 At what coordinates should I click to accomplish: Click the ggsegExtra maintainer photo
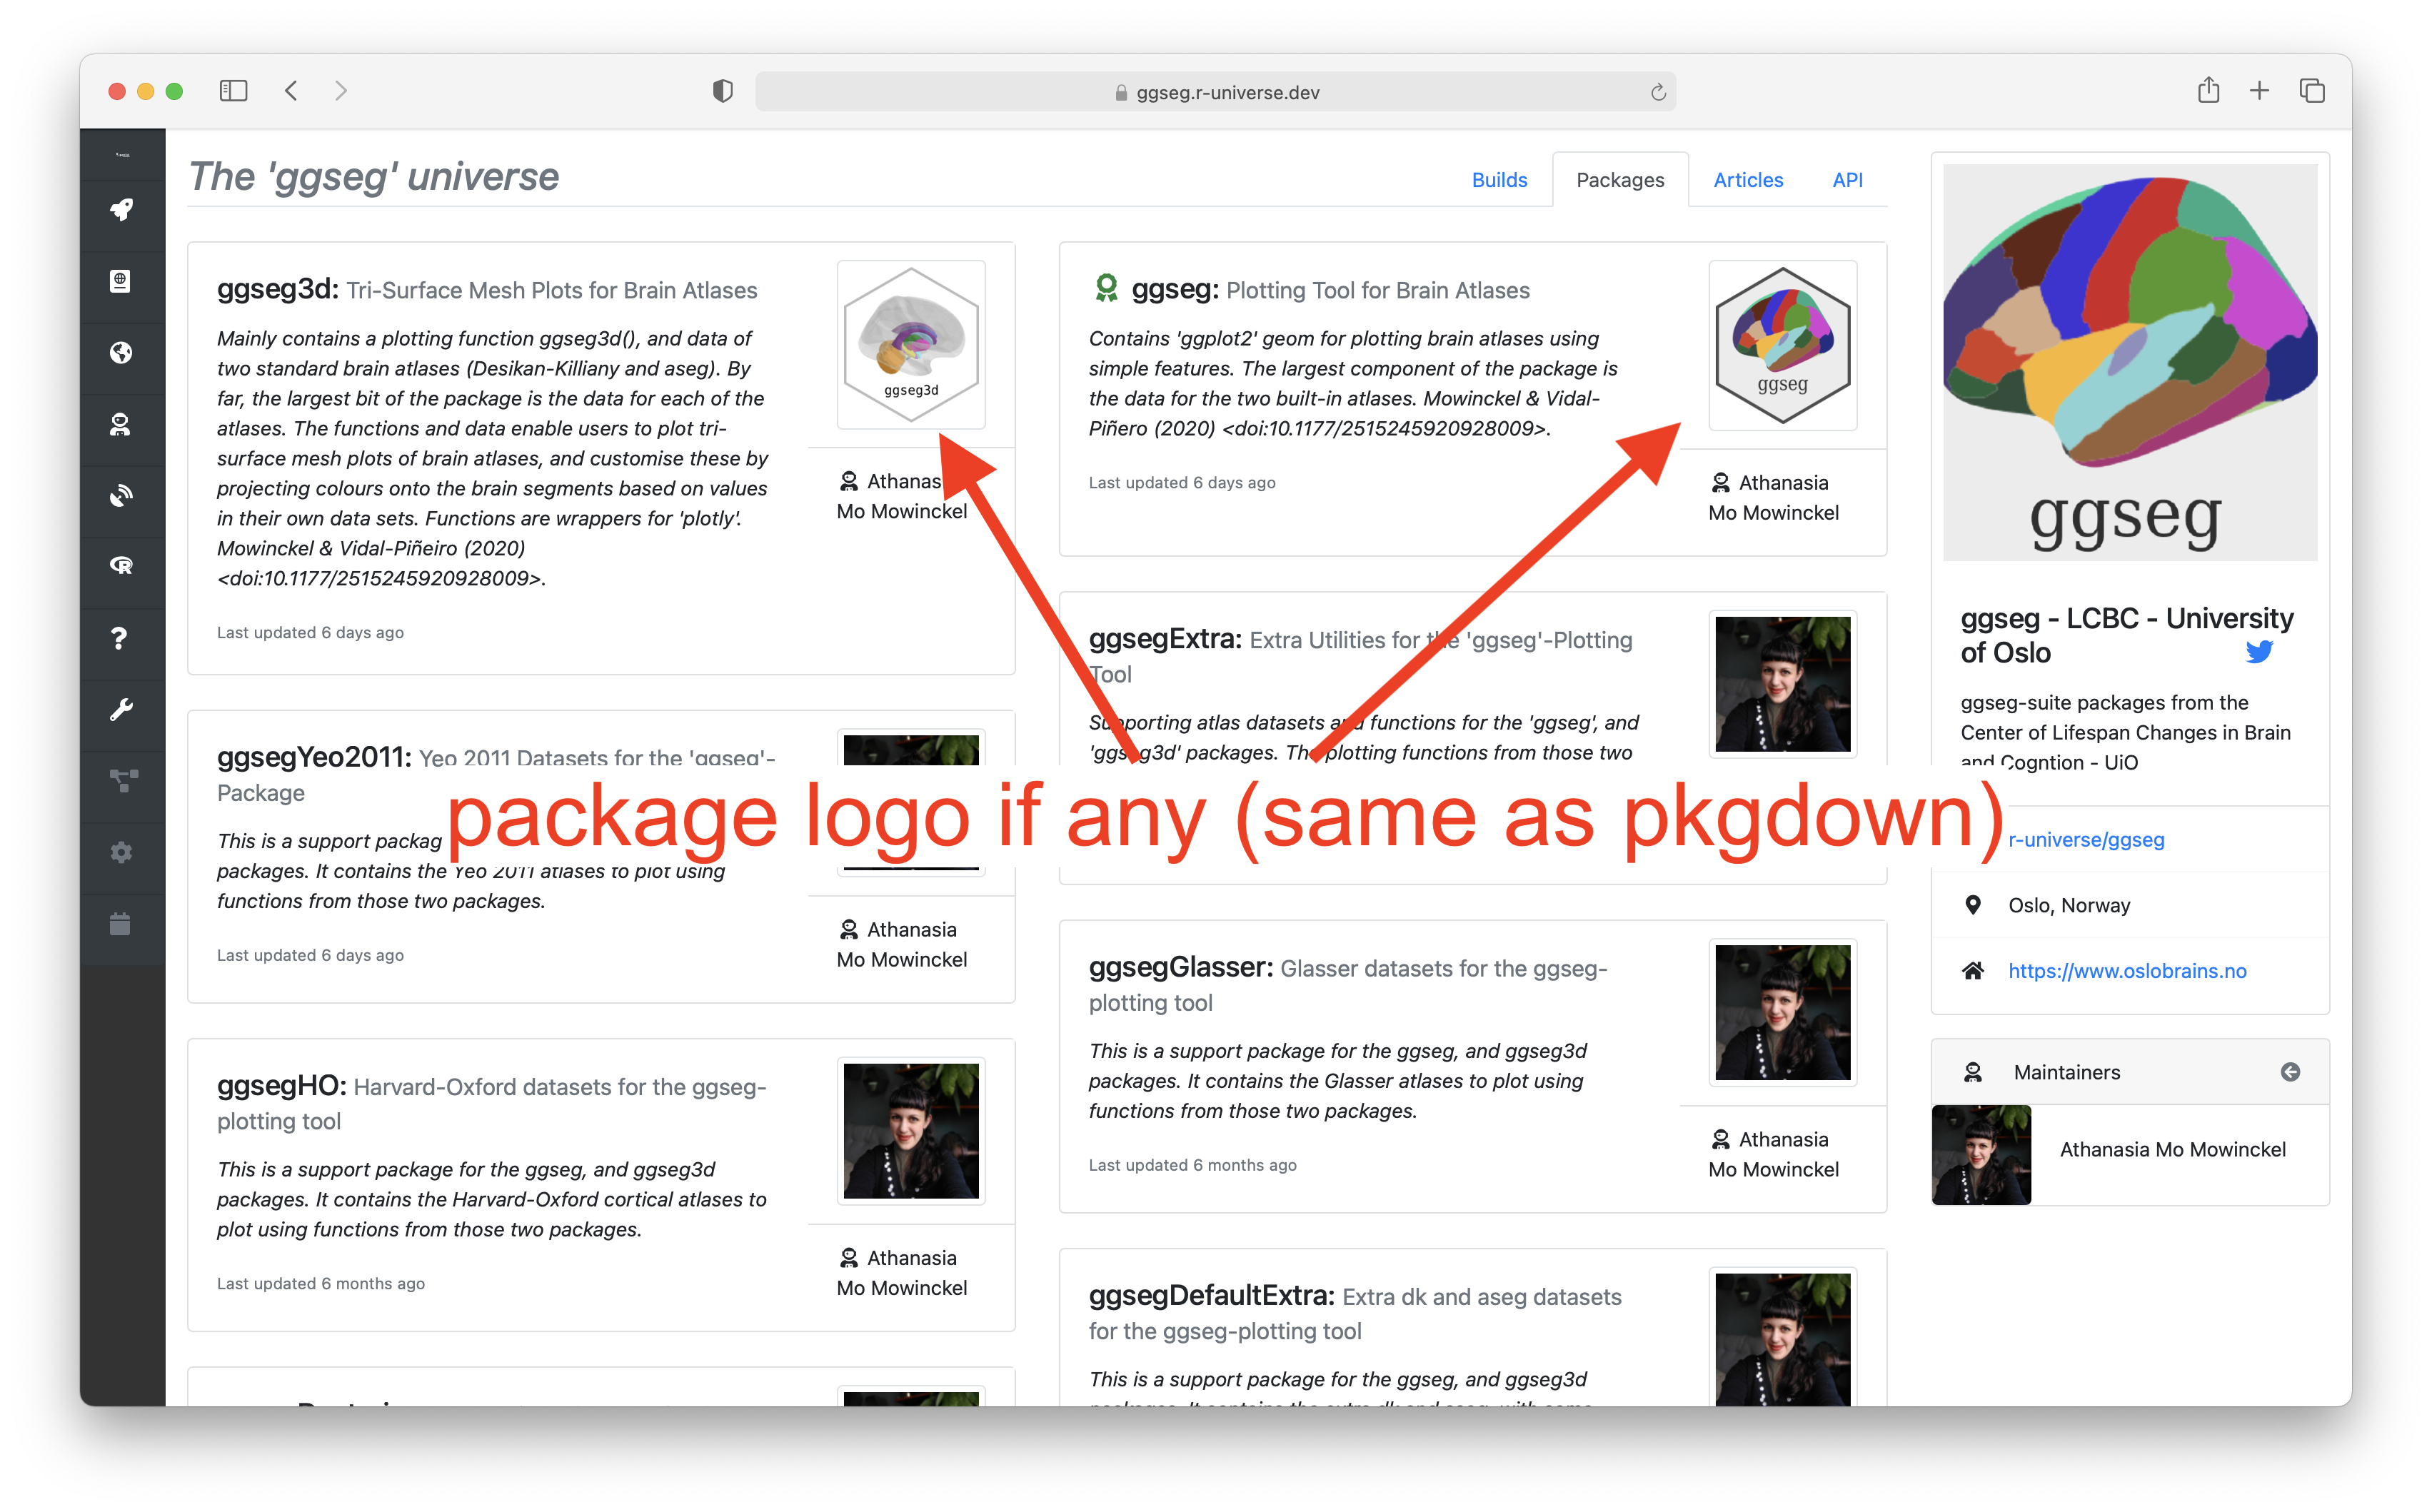click(1783, 684)
